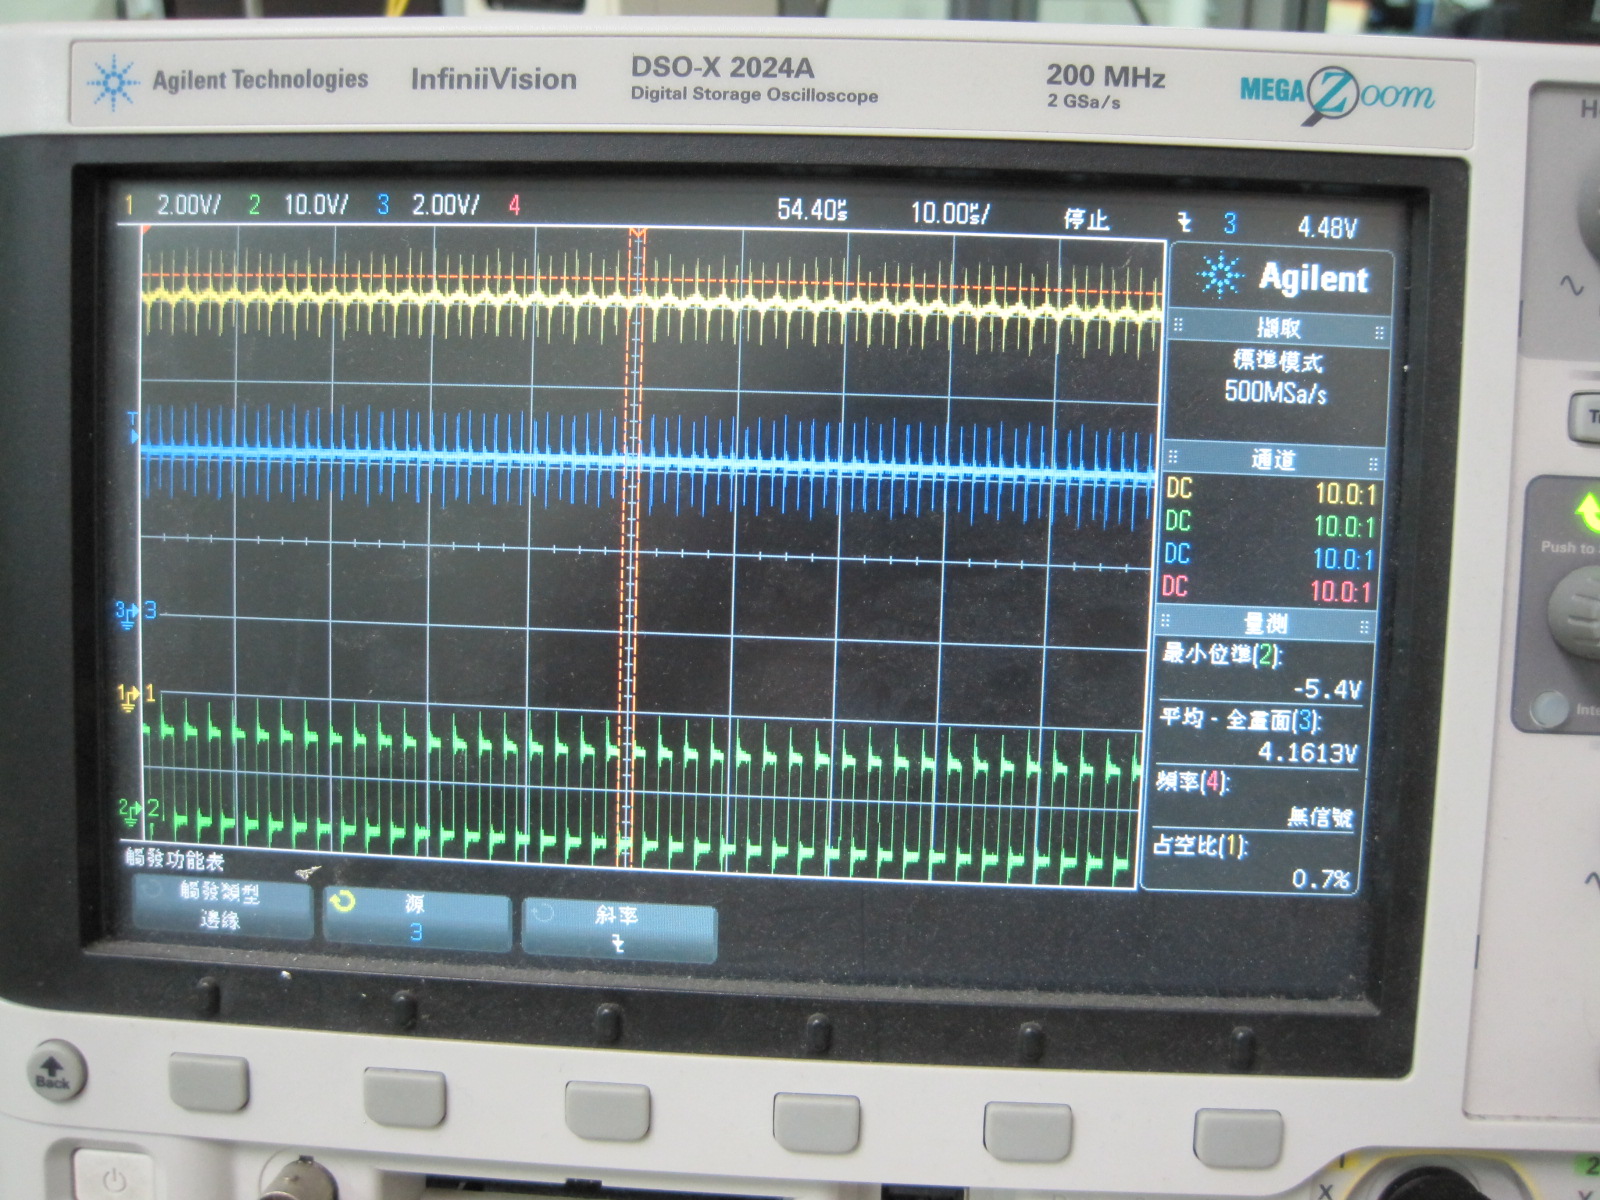1600x1200 pixels.
Task: Click the power button at bottom left
Action: [116, 1178]
